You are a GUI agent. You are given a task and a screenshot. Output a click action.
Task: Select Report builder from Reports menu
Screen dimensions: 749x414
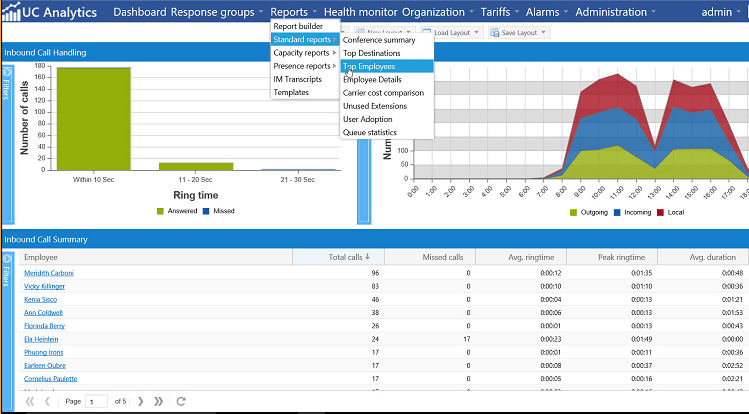305,26
